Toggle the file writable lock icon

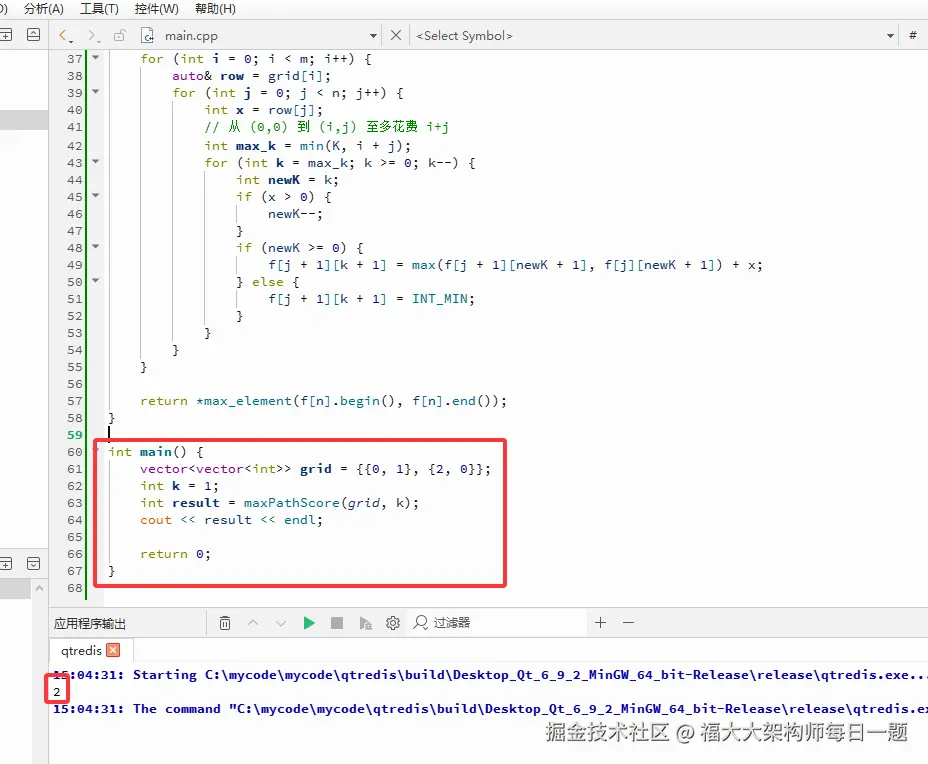[120, 36]
